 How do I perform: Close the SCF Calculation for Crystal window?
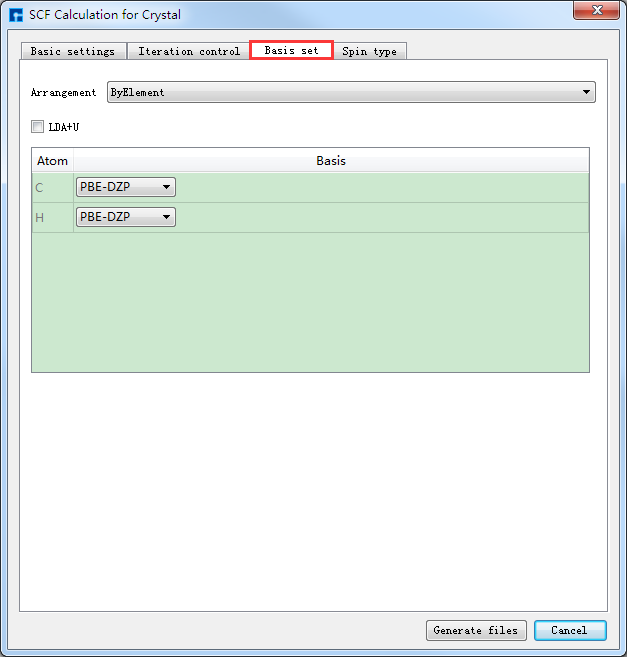click(x=595, y=11)
